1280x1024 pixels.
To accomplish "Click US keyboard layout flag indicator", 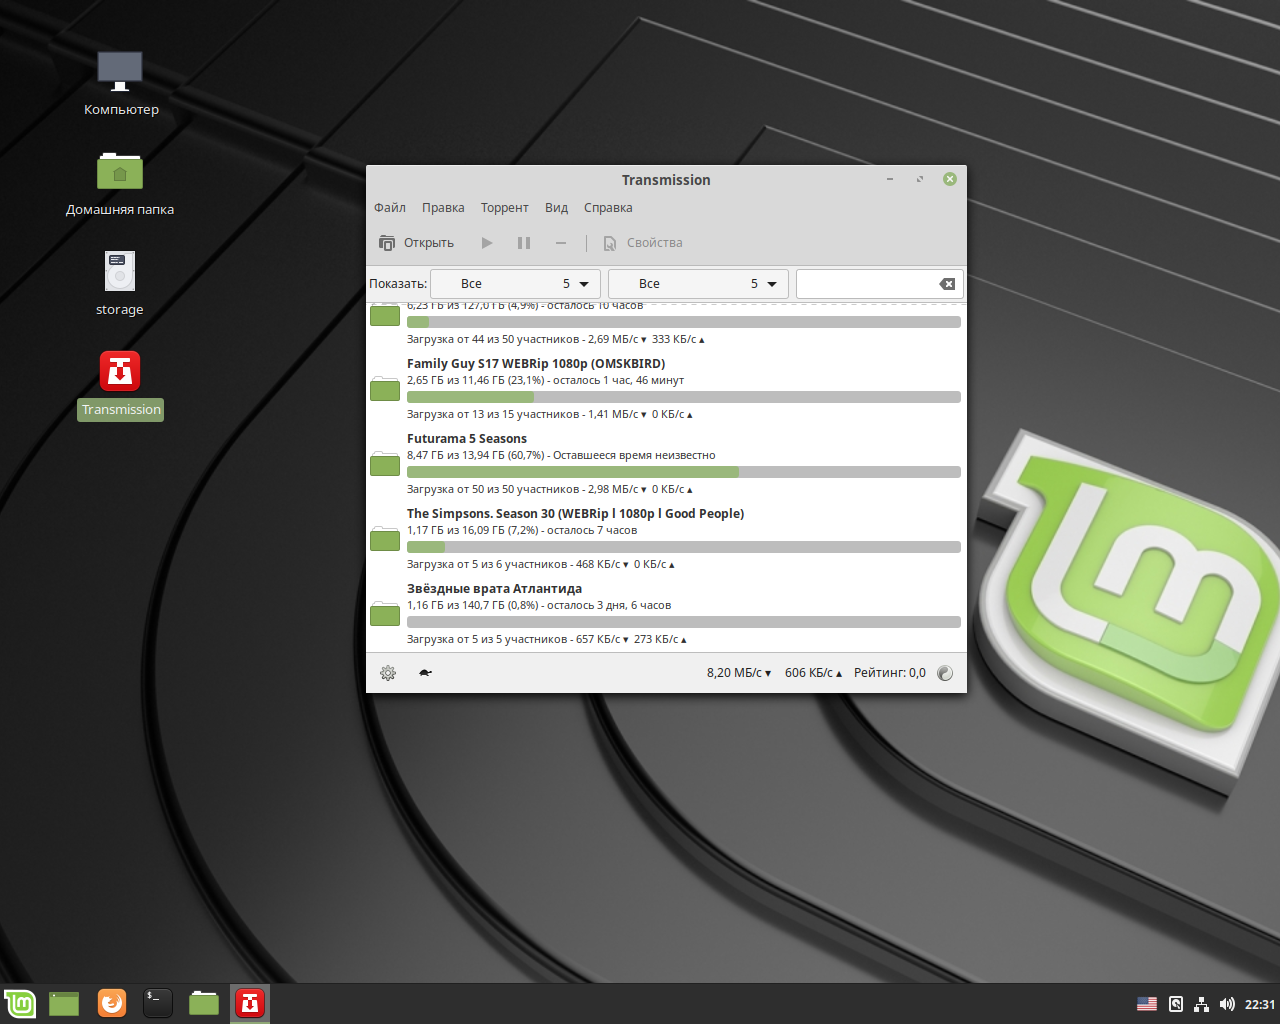I will pos(1147,1004).
